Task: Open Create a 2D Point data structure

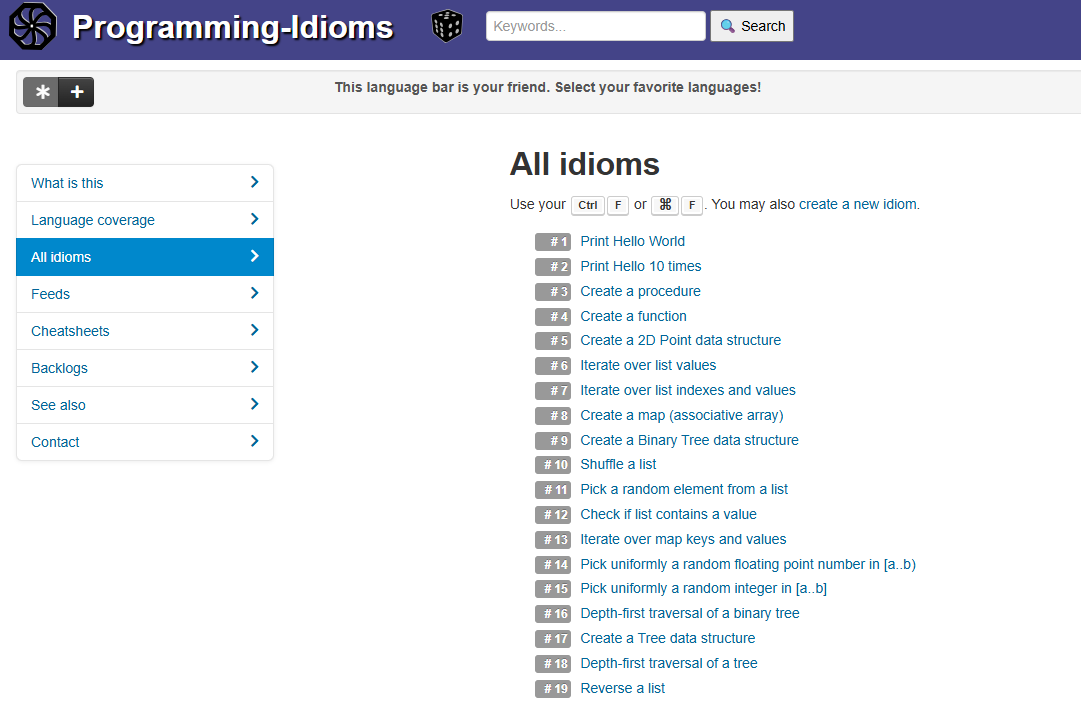Action: click(680, 341)
